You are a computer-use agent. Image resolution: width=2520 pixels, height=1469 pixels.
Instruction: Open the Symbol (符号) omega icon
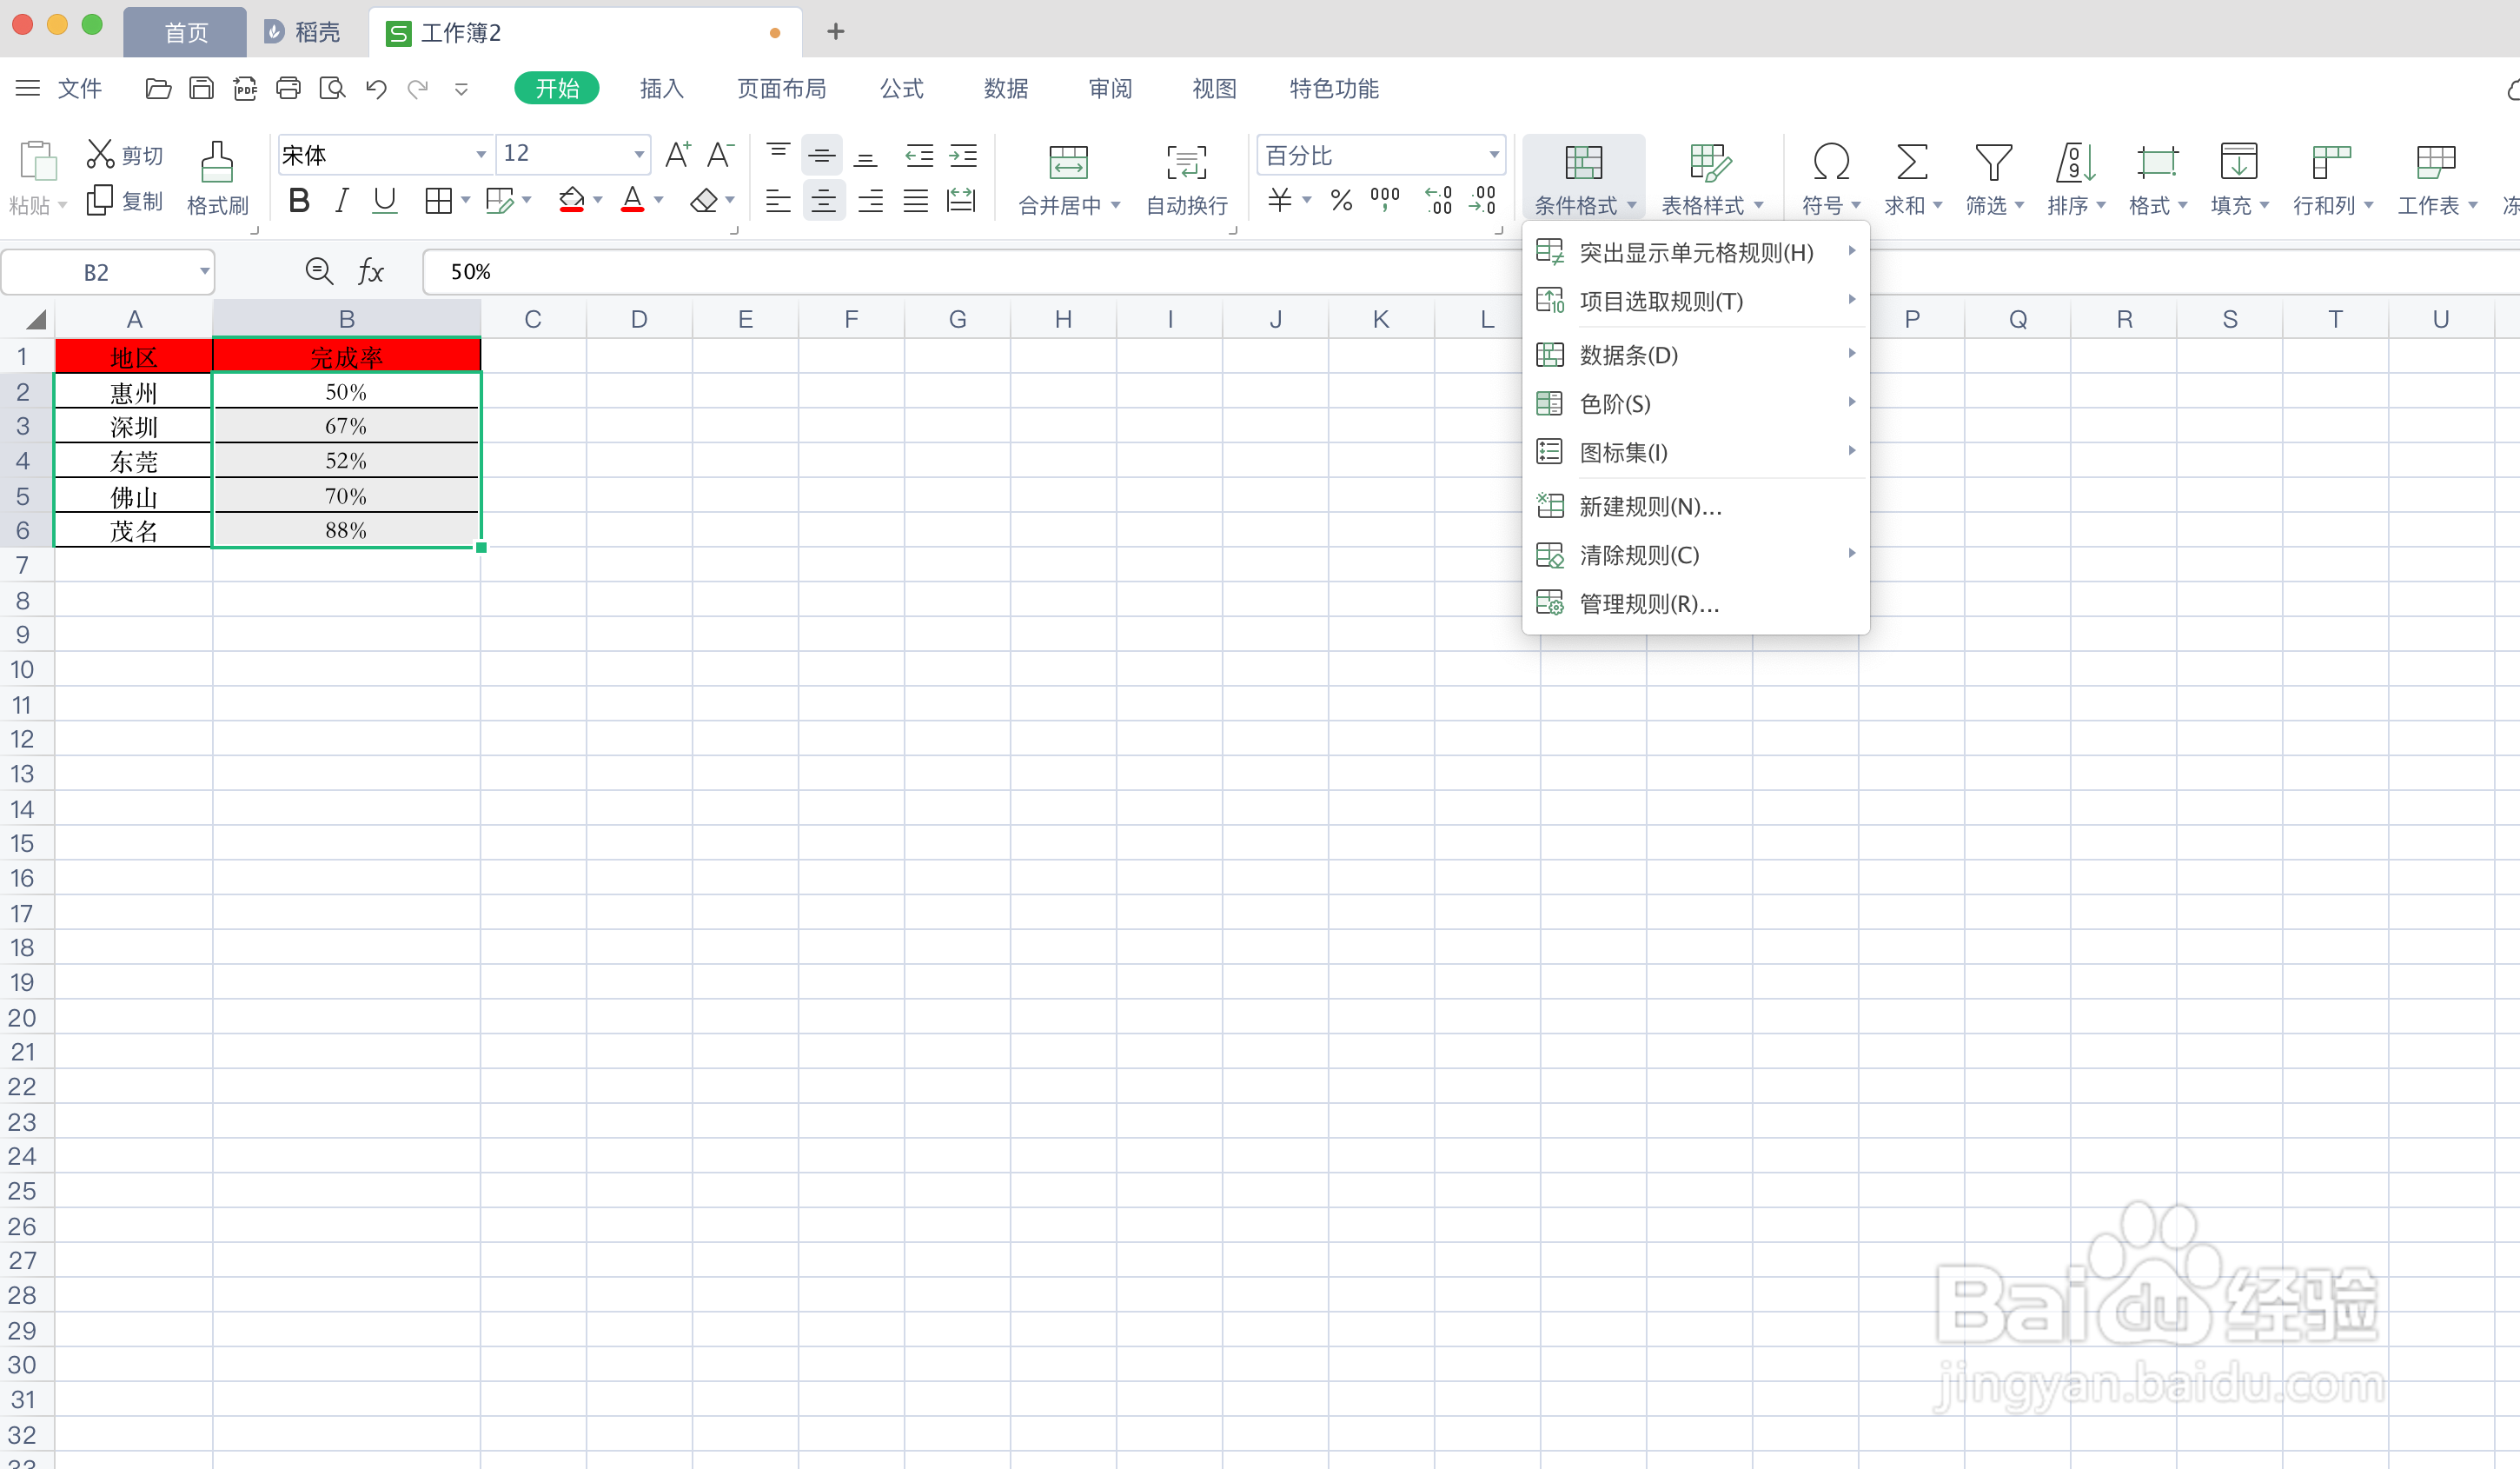[x=1830, y=162]
